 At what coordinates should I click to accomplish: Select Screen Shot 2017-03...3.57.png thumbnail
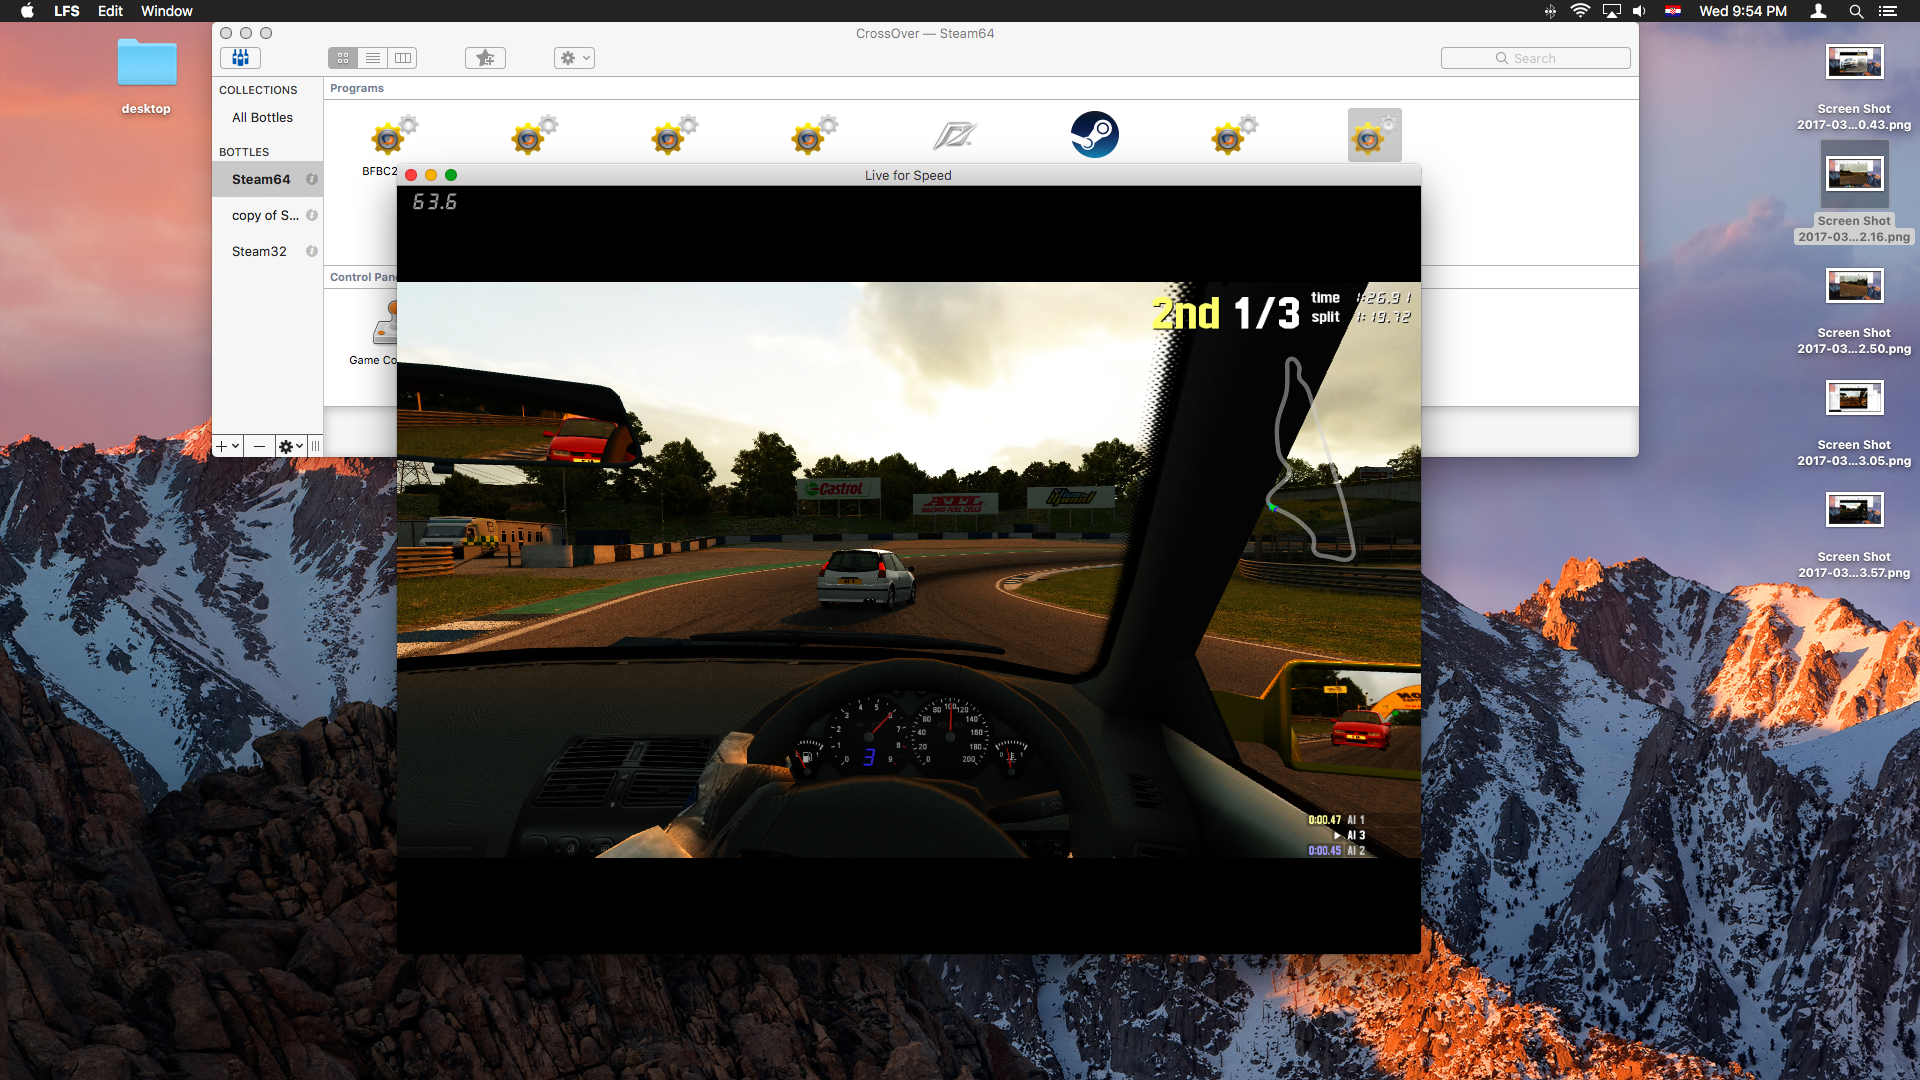(1854, 510)
